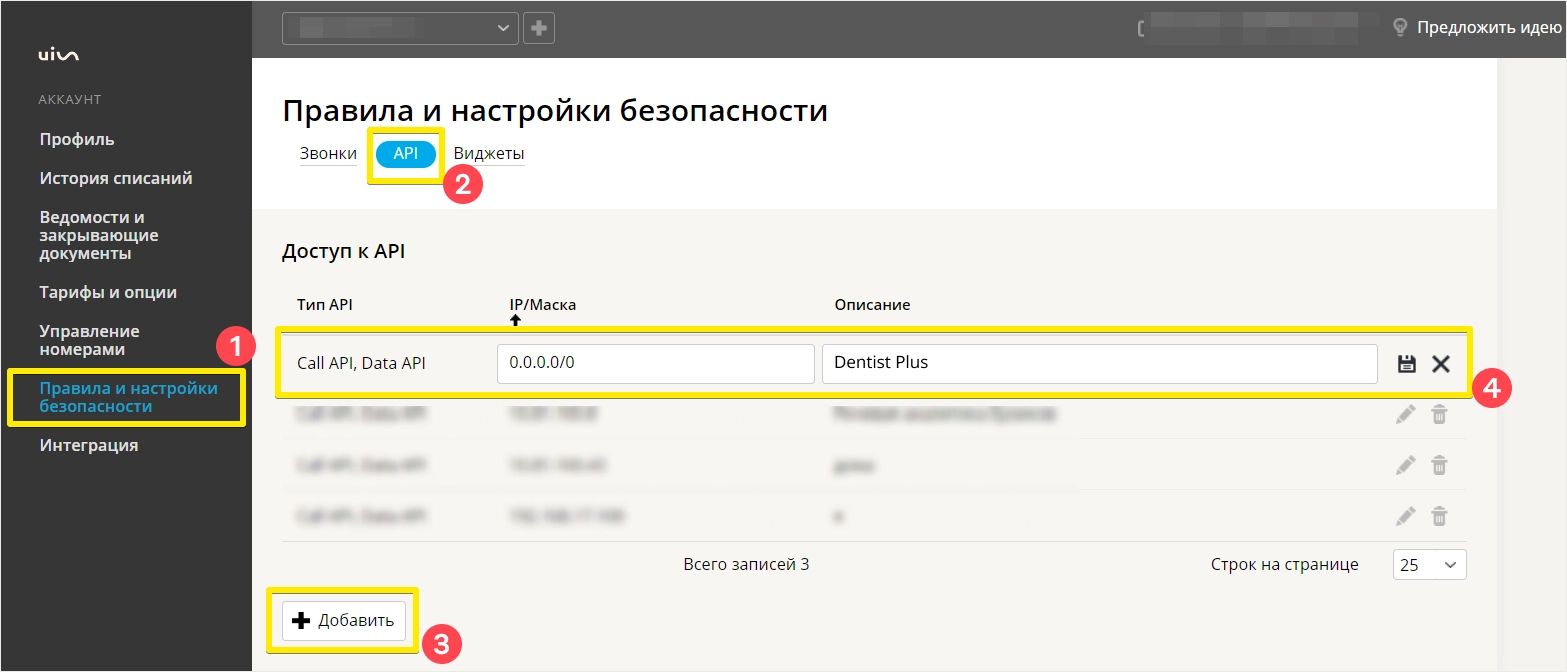Image resolution: width=1567 pixels, height=672 pixels.
Task: Open Интеграция in the sidebar
Action: point(89,445)
